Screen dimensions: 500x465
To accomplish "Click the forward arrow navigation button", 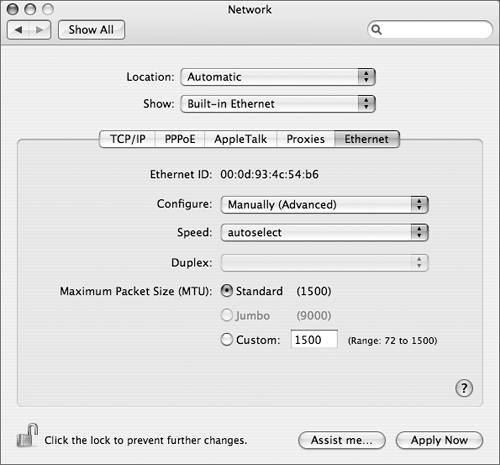I will click(x=40, y=30).
